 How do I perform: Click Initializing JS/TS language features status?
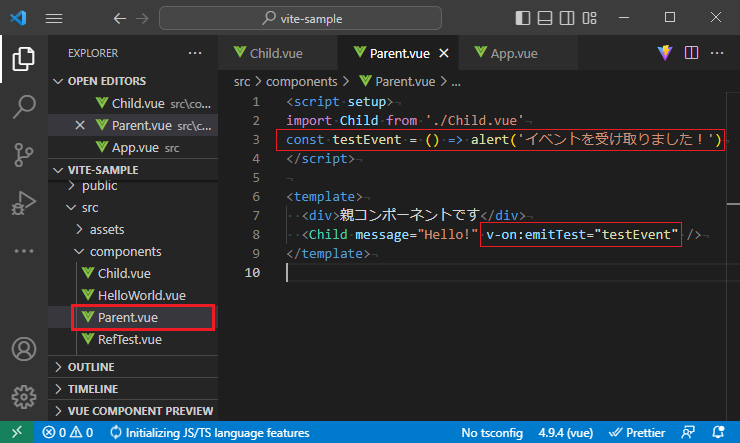210,432
